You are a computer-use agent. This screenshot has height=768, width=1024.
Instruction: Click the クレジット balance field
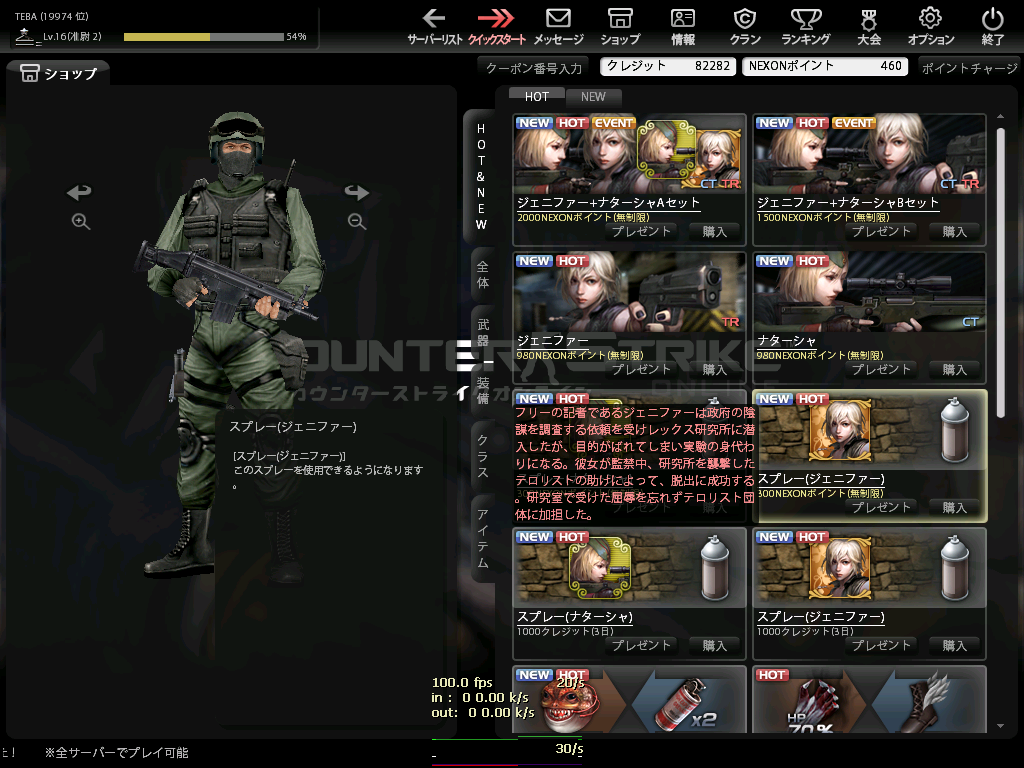pos(668,66)
